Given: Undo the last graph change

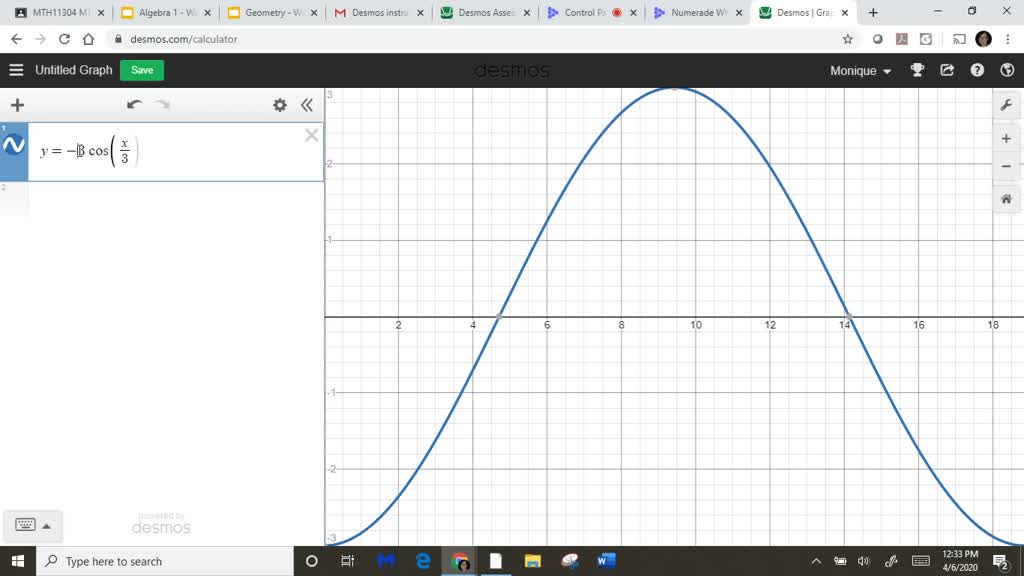Looking at the screenshot, I should (135, 104).
